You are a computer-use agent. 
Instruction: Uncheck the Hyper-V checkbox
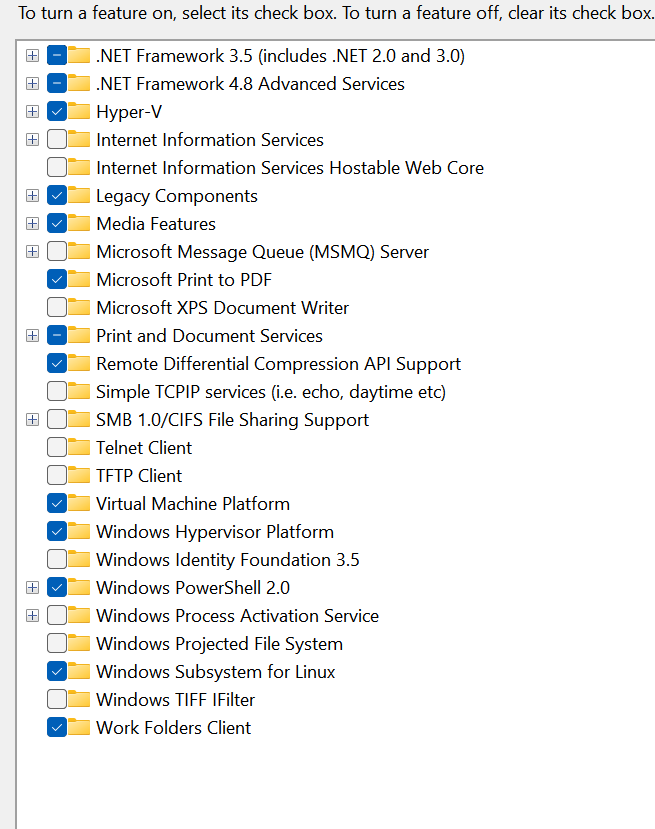(x=57, y=112)
